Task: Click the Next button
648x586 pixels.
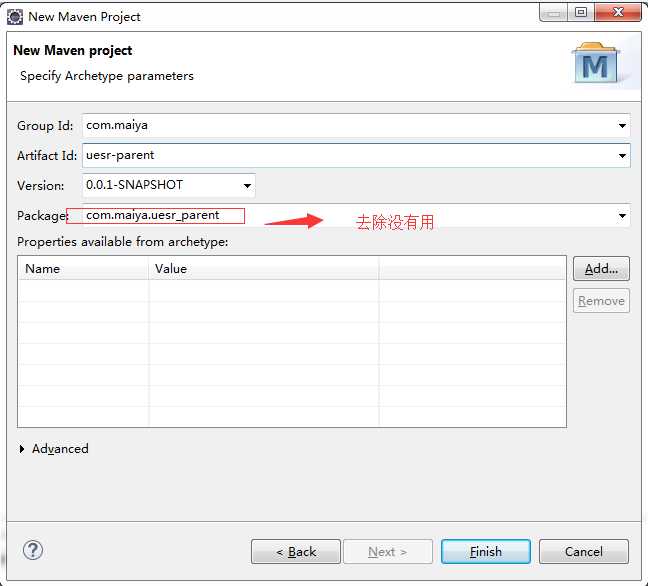Action: (x=388, y=552)
